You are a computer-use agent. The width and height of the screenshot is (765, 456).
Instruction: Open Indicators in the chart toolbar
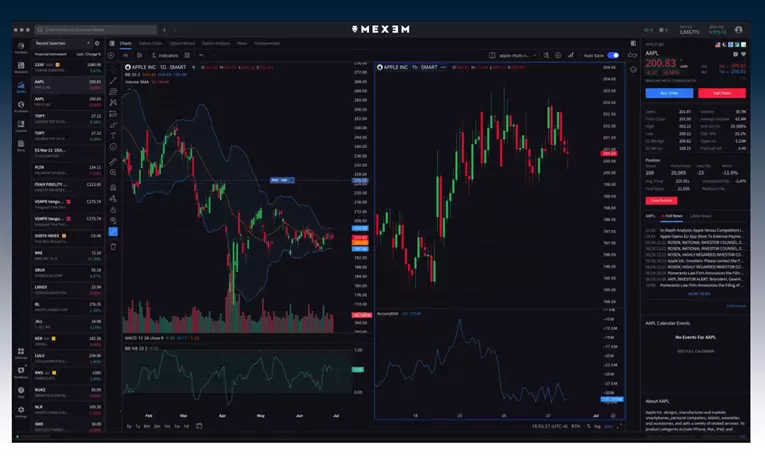pyautogui.click(x=165, y=56)
